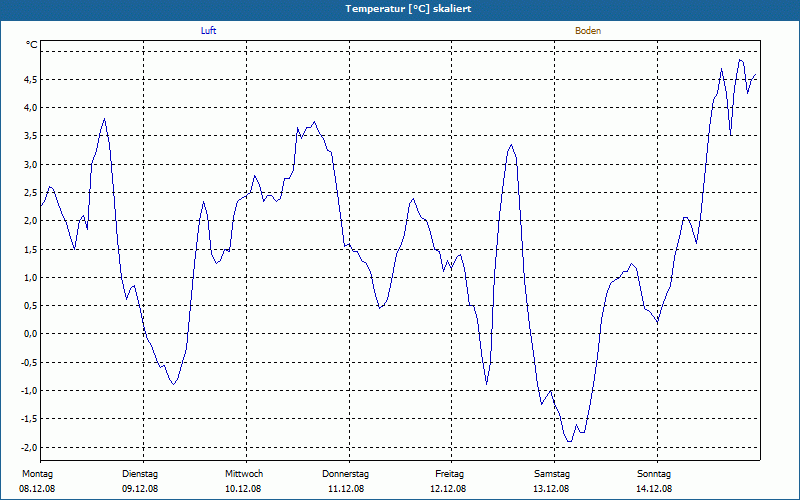The height and width of the screenshot is (500, 800).
Task: Click the '°C' axis unit label
Action: click(32, 45)
